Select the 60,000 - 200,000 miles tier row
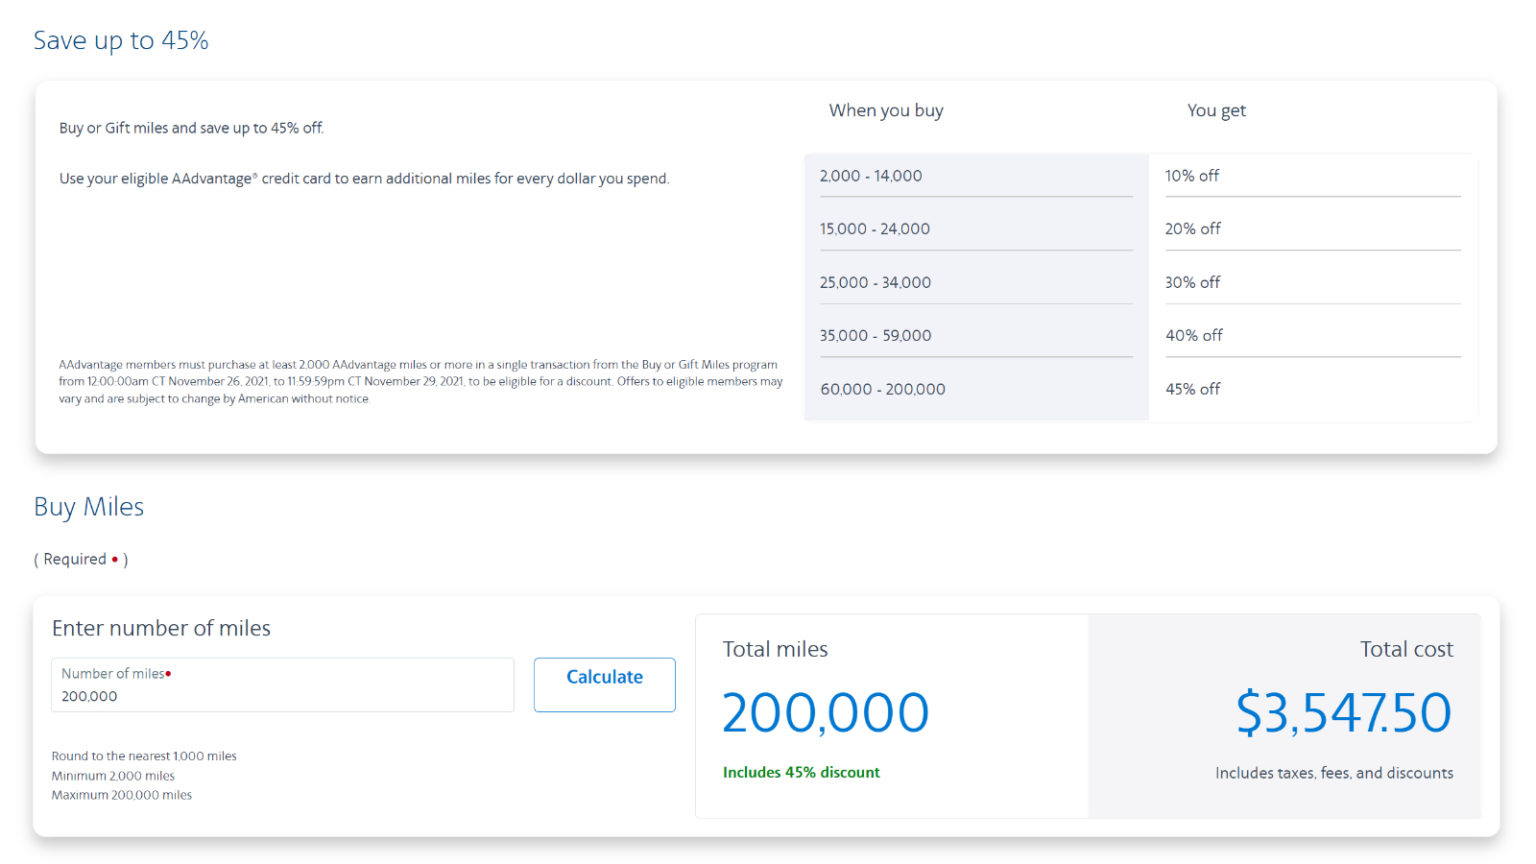The height and width of the screenshot is (864, 1536). (x=883, y=389)
